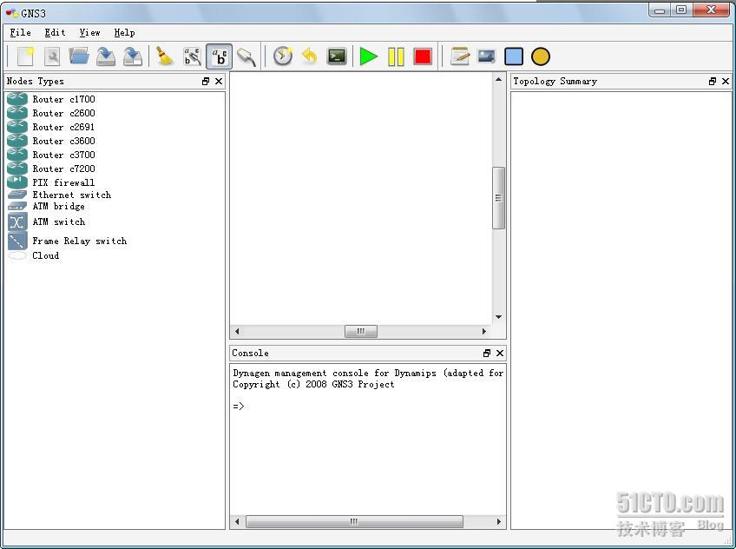Draw an ellipse with yellow circle tool
Screen dimensions: 736x549
(x=540, y=57)
